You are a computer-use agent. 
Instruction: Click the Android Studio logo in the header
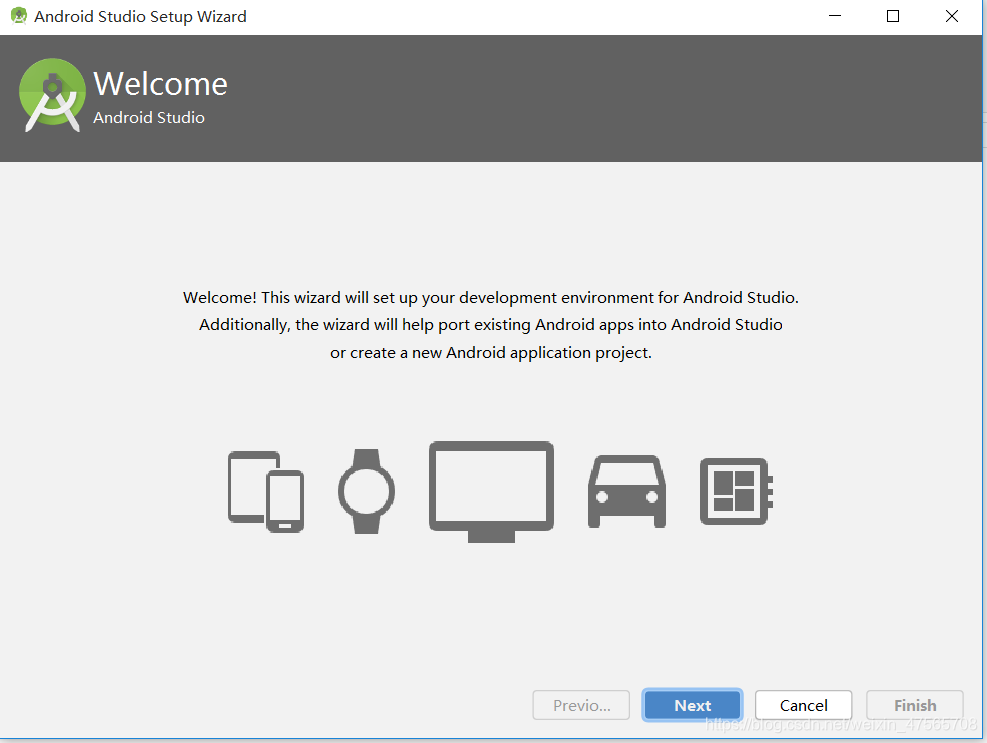point(52,95)
